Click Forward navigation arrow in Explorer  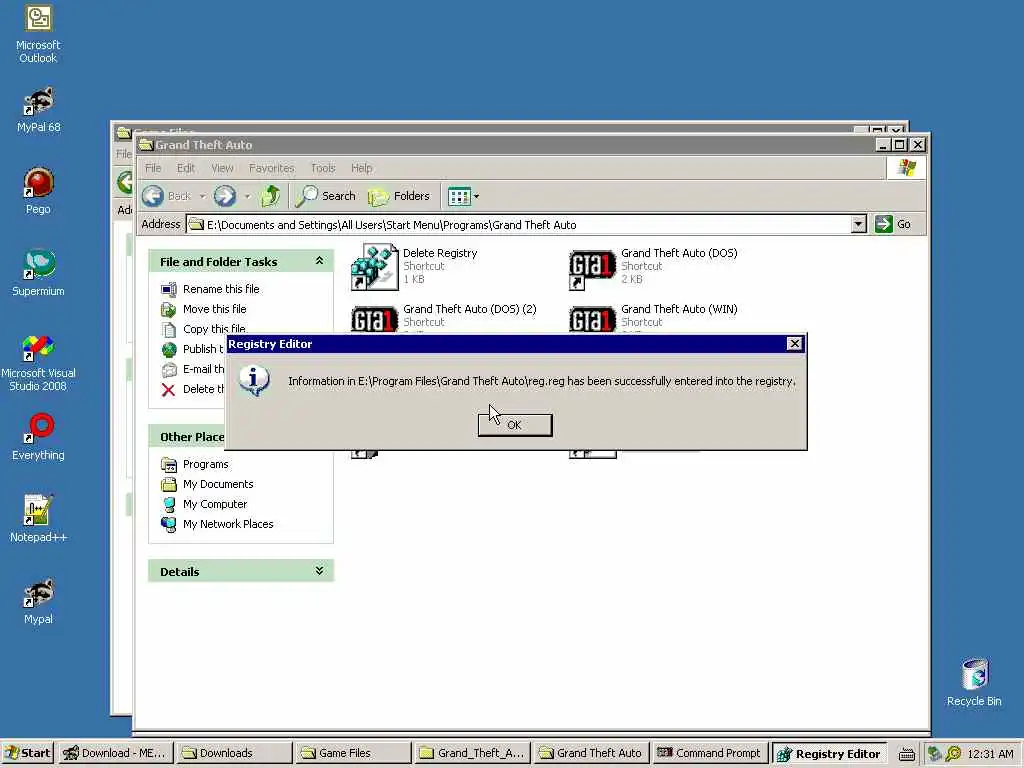225,196
